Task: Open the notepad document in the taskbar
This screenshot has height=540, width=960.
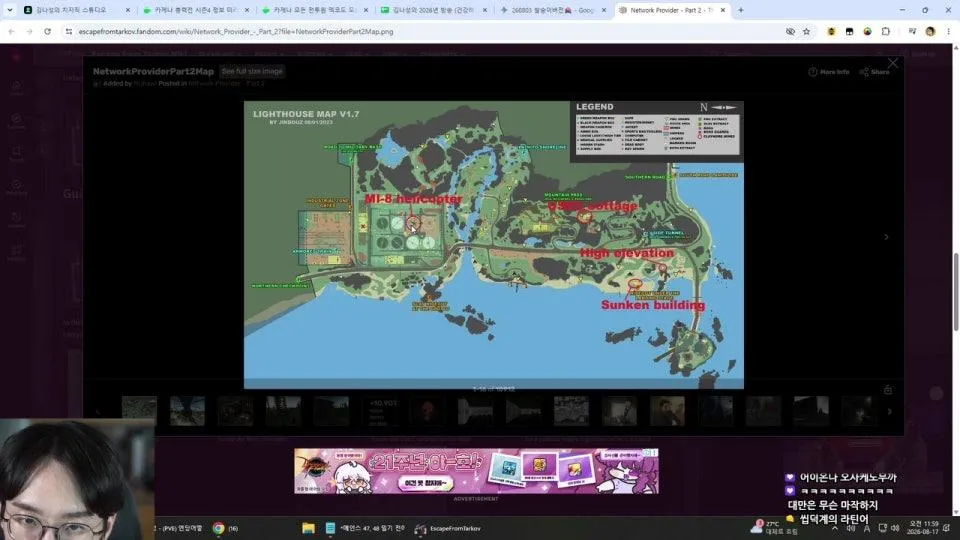Action: click(365, 528)
